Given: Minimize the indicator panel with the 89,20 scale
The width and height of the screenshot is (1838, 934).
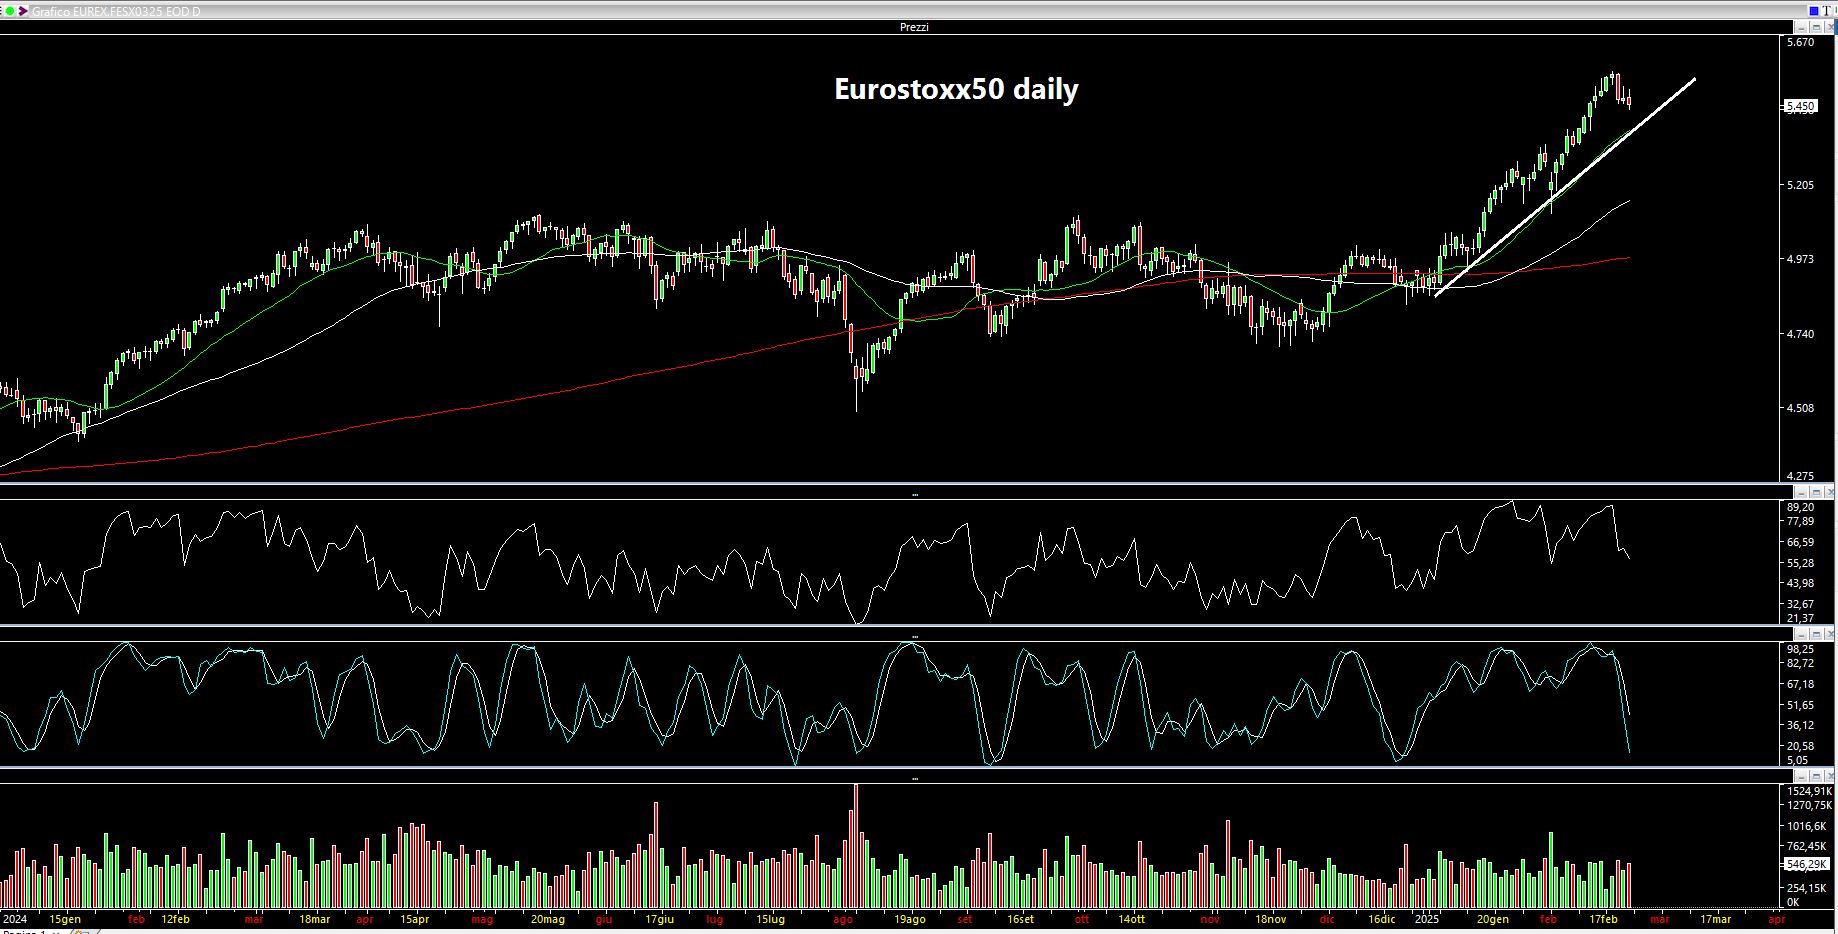Looking at the screenshot, I should click(x=1801, y=492).
